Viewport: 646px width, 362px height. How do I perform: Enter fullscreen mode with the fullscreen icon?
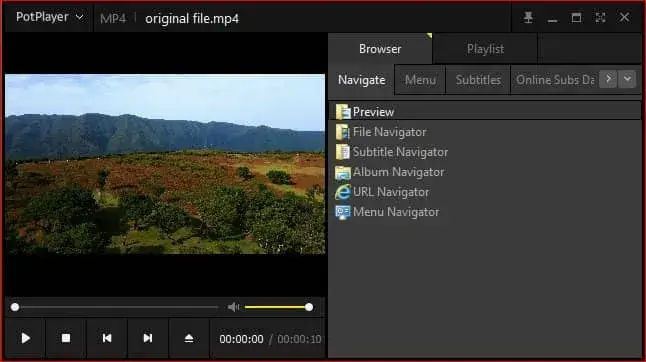(600, 17)
